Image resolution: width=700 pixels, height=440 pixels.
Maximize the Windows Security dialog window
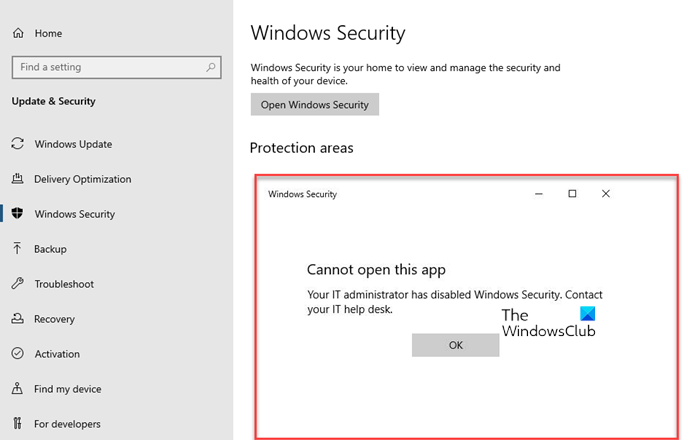pyautogui.click(x=572, y=194)
